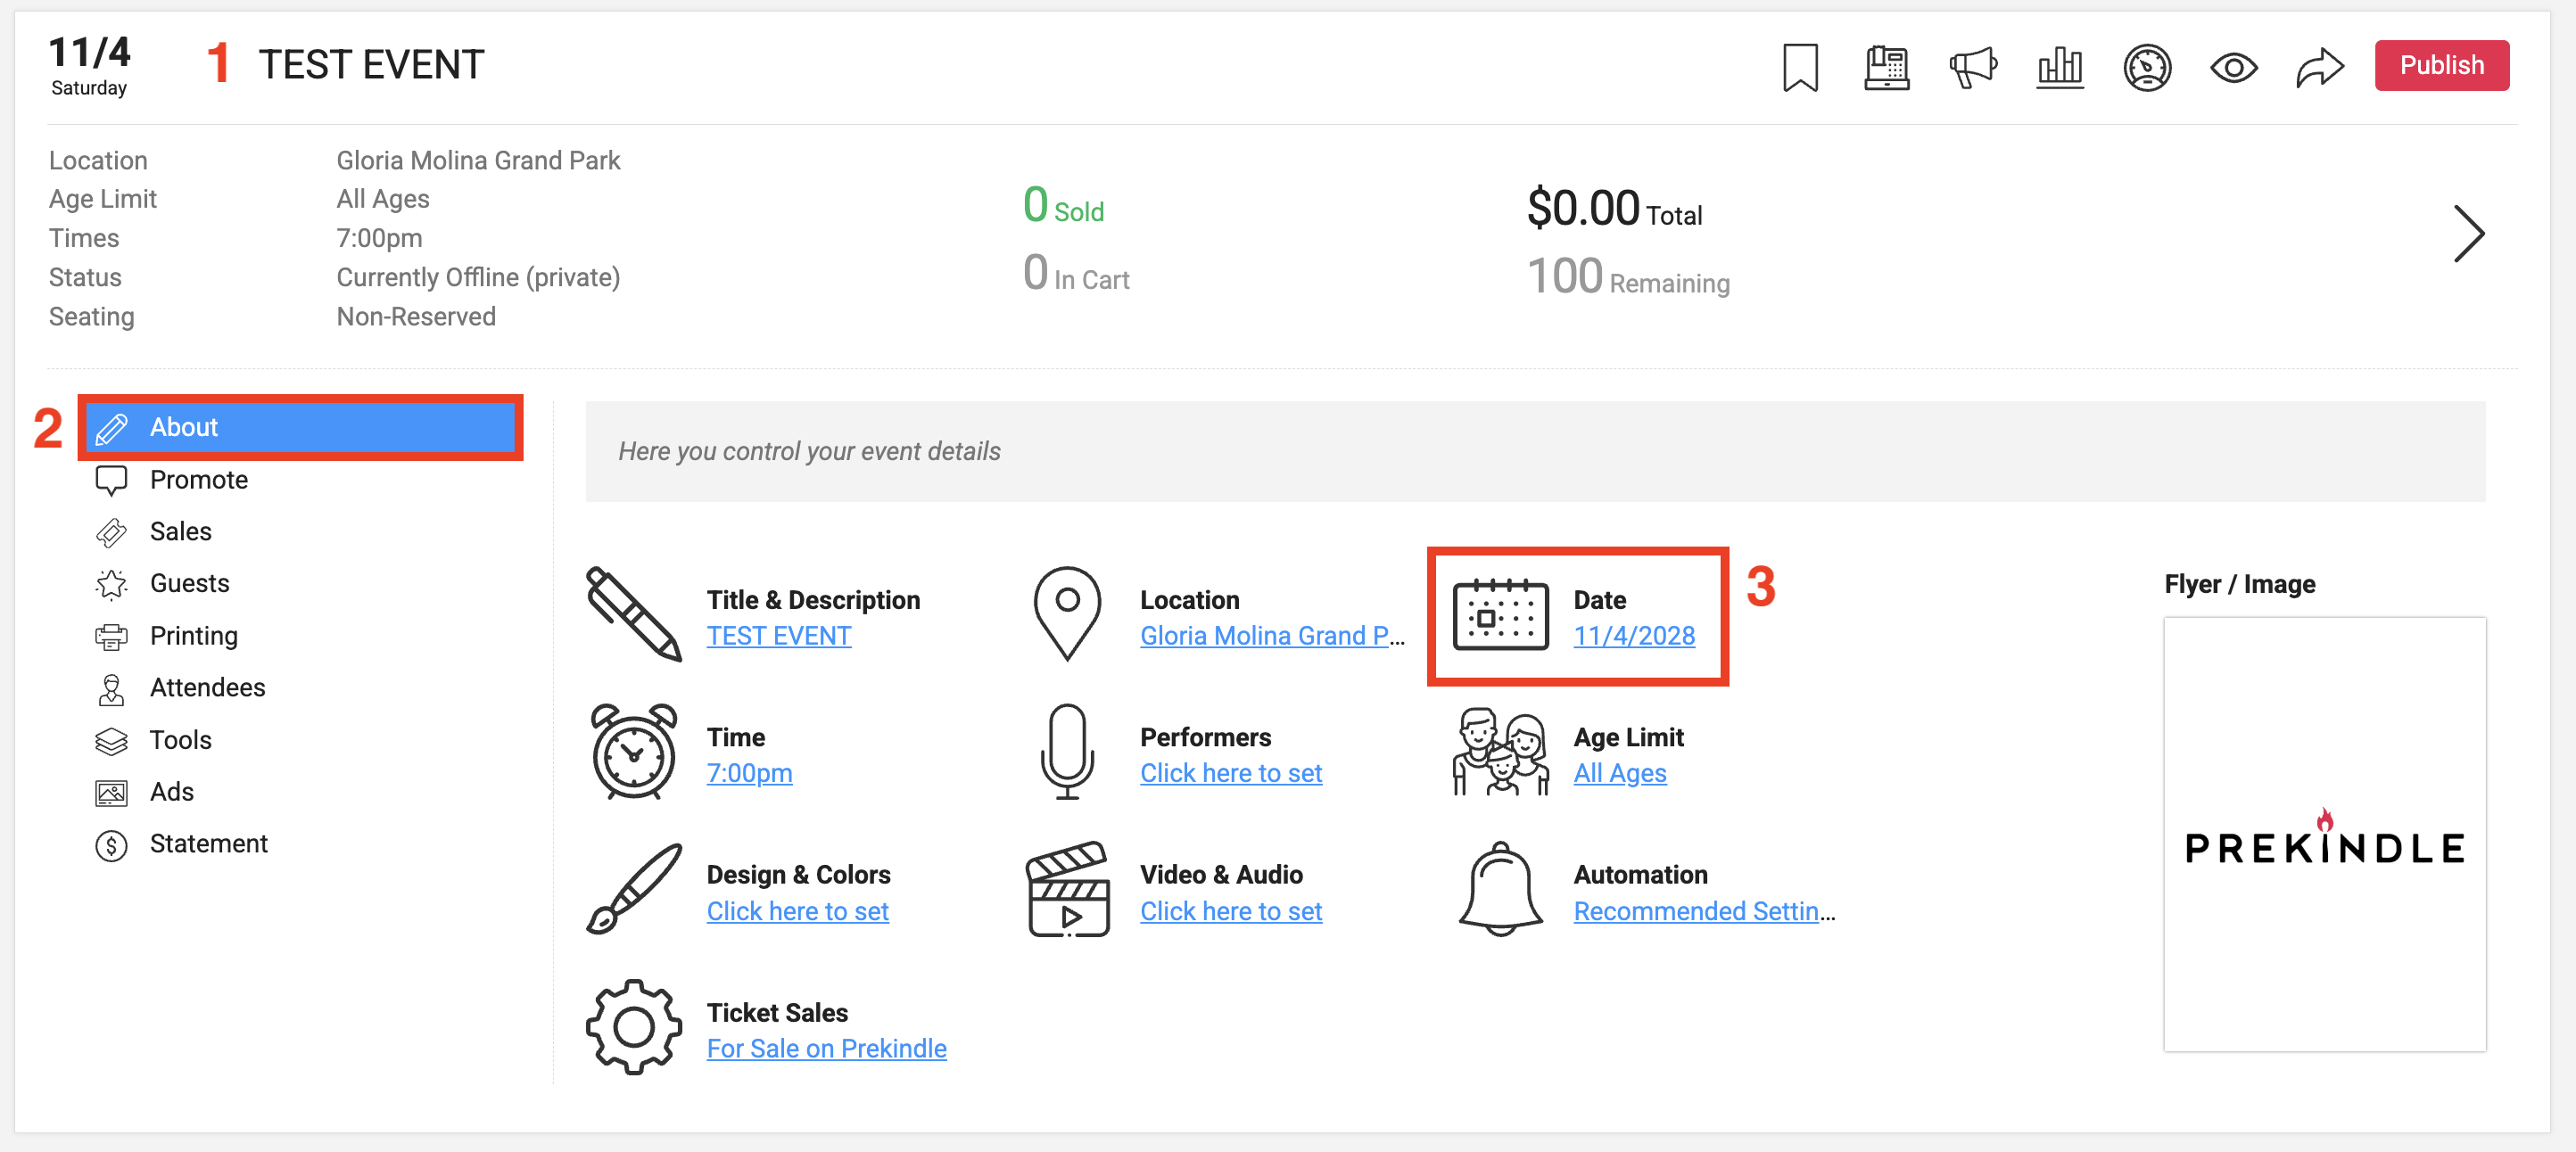The width and height of the screenshot is (2576, 1152).
Task: Click Performers 'Click here to set' link
Action: pyautogui.click(x=1231, y=773)
